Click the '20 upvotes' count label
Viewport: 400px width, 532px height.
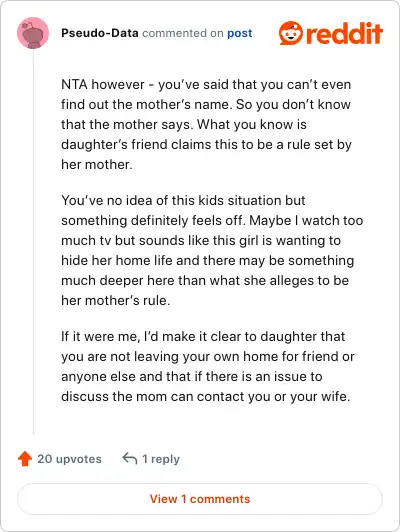coord(69,459)
